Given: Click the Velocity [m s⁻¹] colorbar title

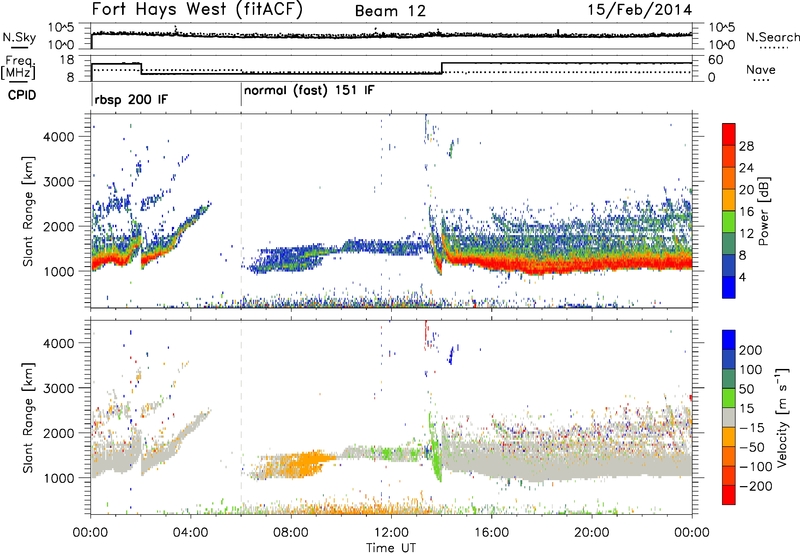Looking at the screenshot, I should click(x=781, y=417).
